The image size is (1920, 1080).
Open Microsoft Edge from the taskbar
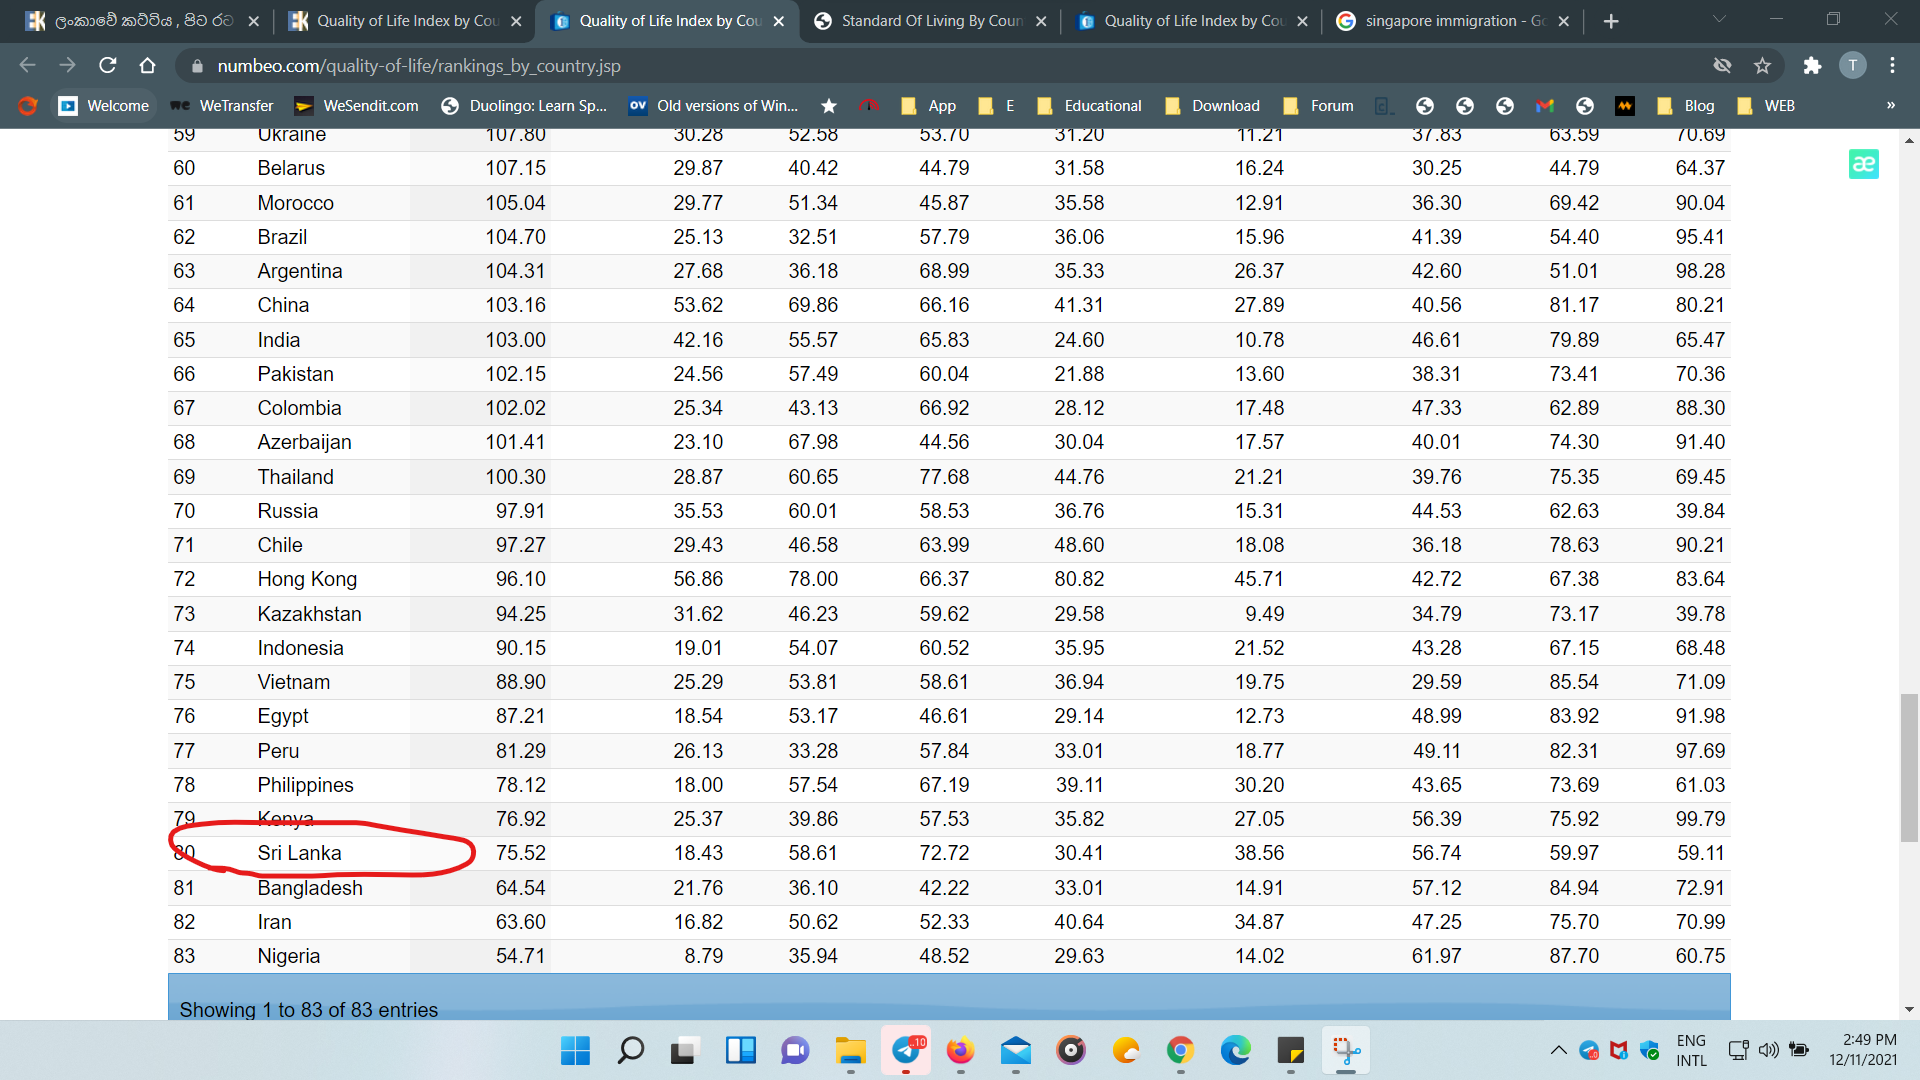pos(1236,1050)
